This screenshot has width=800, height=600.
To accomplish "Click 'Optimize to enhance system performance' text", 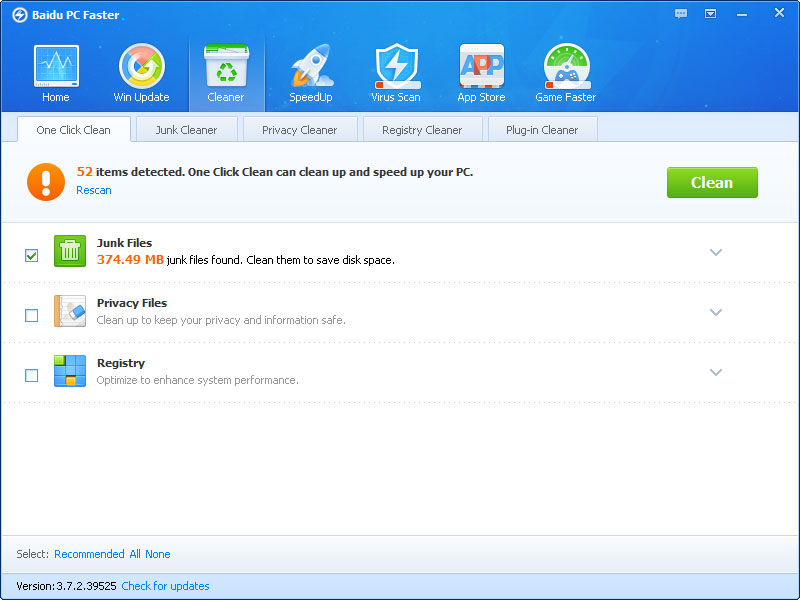I will [x=198, y=380].
